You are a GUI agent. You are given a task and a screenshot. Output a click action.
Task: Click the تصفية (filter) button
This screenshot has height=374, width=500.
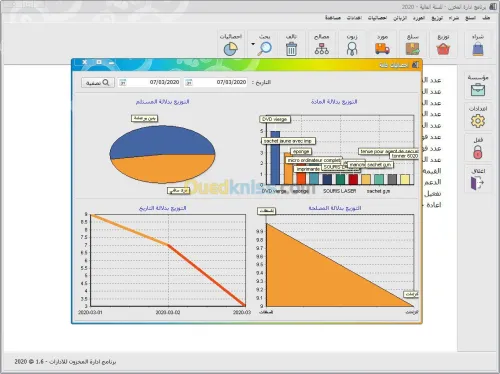click(x=98, y=83)
